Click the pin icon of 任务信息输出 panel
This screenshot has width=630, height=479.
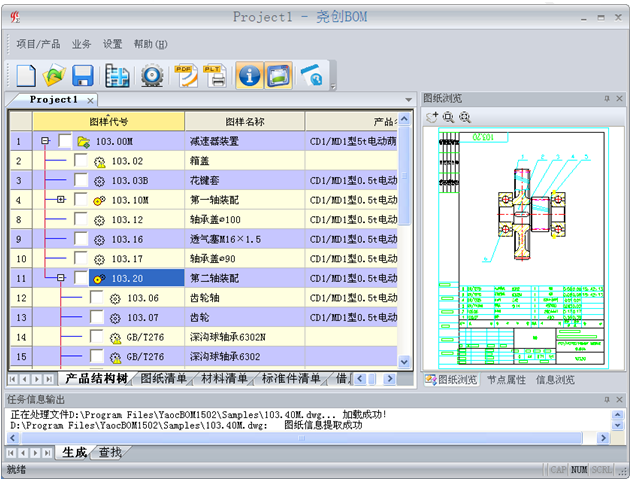607,399
